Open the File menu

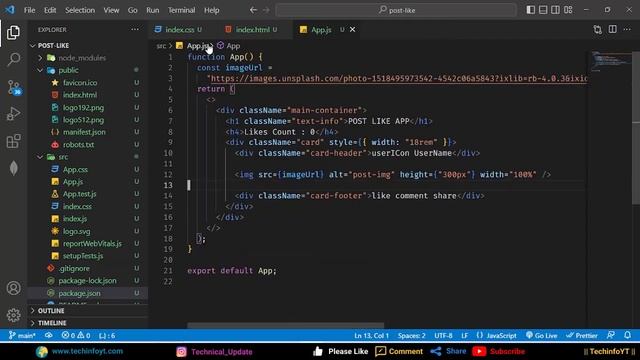(29, 10)
